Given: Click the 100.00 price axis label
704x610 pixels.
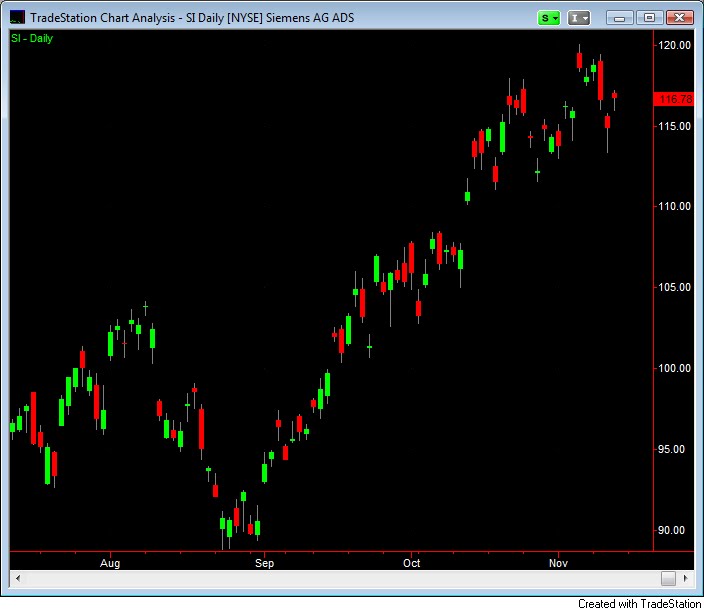Looking at the screenshot, I should [674, 369].
